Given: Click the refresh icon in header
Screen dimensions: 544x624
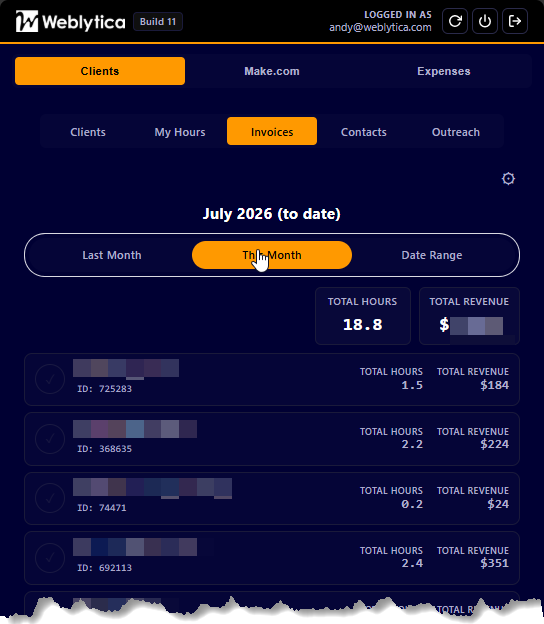Looking at the screenshot, I should coord(455,21).
